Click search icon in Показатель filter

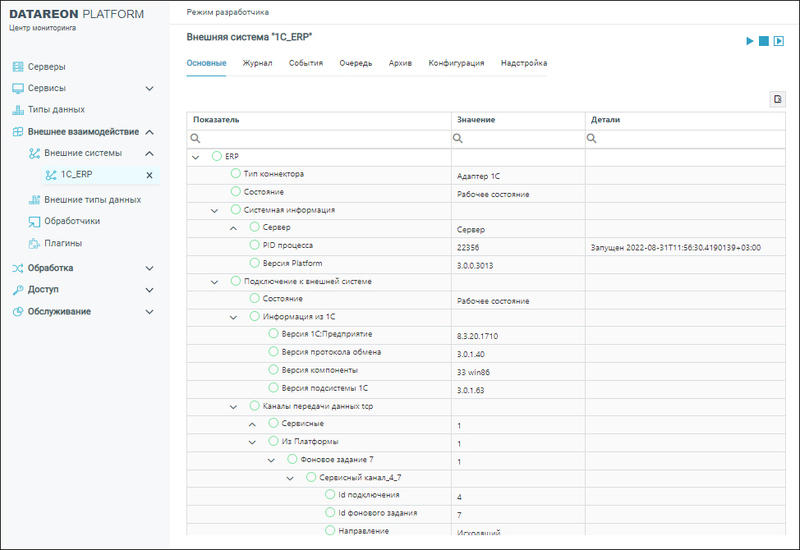tap(195, 138)
